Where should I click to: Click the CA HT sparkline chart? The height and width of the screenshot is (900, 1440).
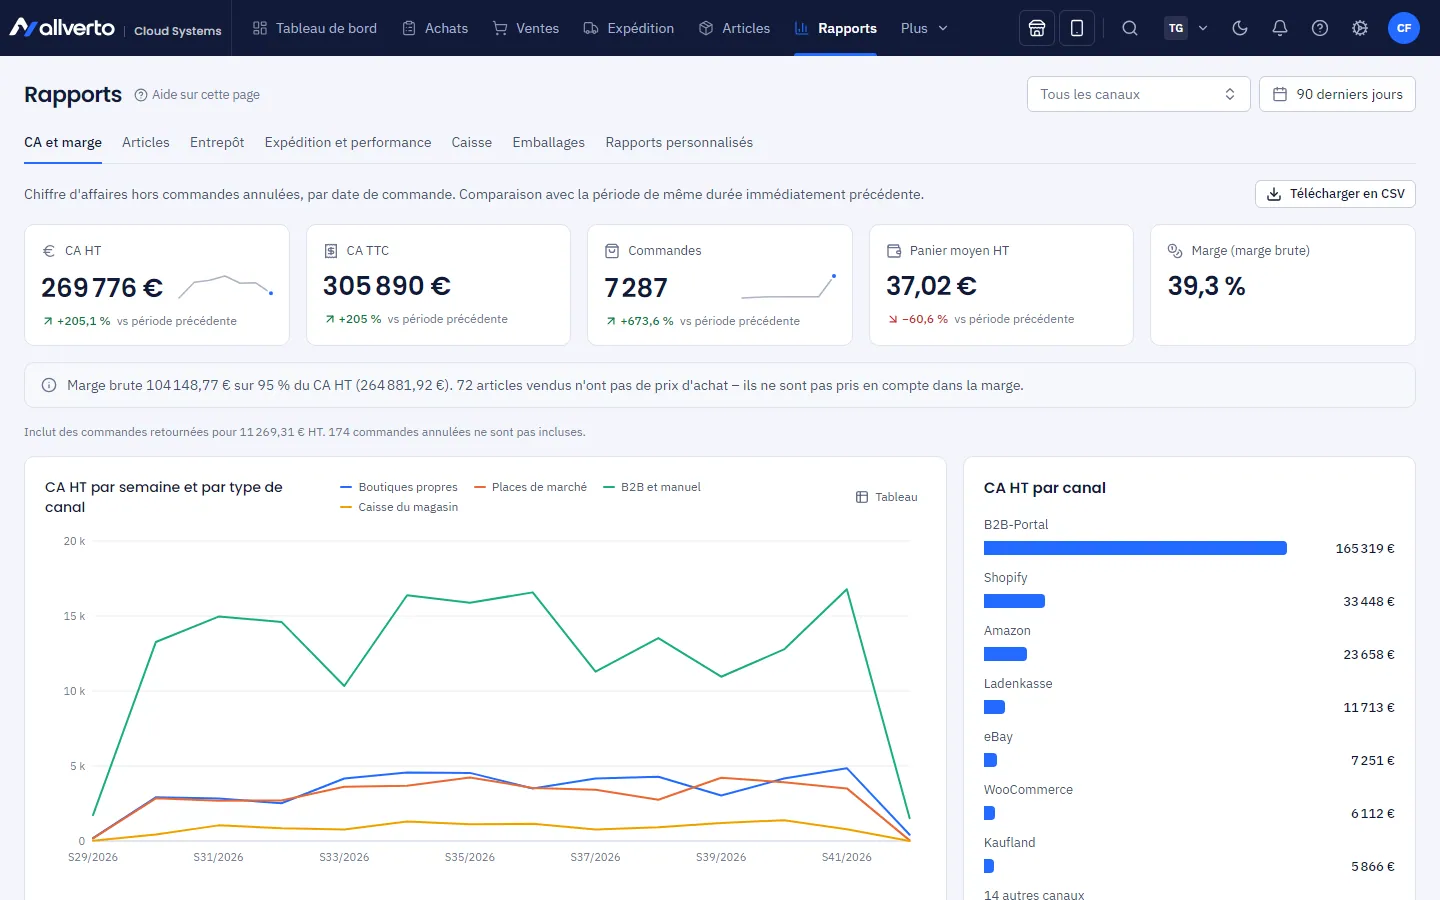226,287
